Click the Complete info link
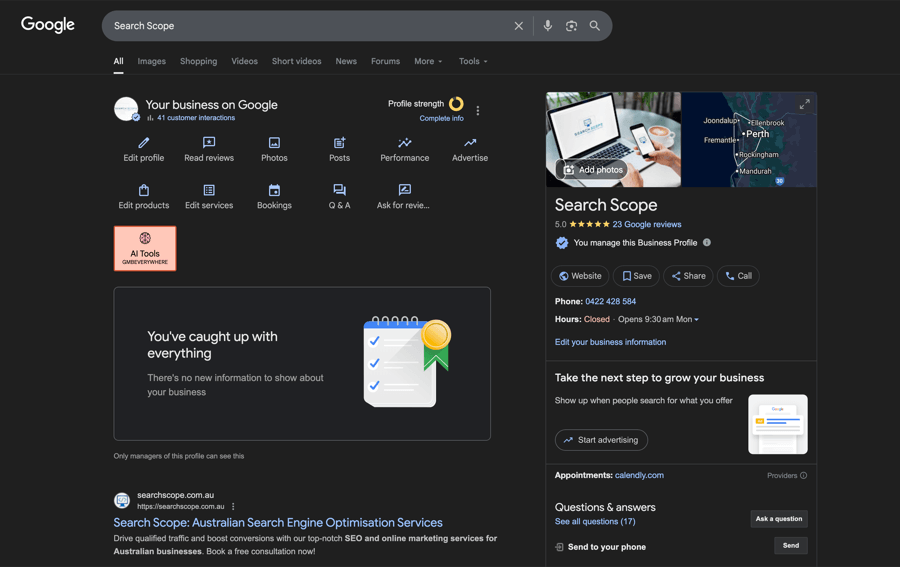Viewport: 900px width, 567px height. pyautogui.click(x=441, y=118)
